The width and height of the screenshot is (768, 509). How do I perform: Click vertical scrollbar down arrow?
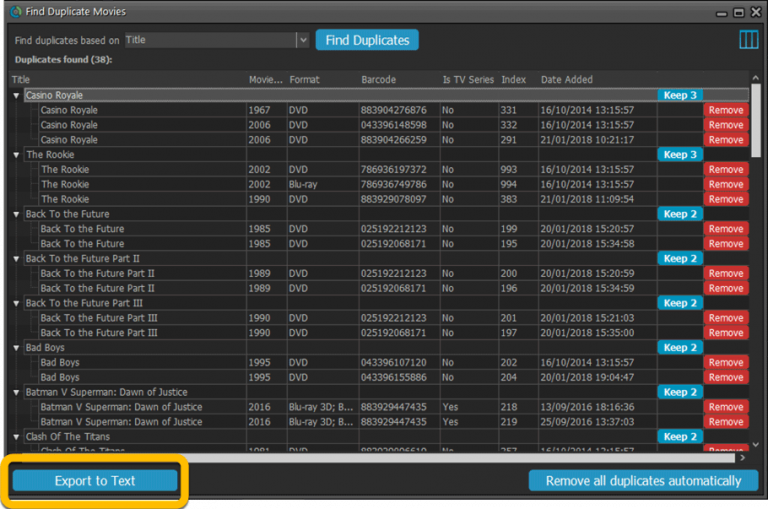tap(756, 445)
